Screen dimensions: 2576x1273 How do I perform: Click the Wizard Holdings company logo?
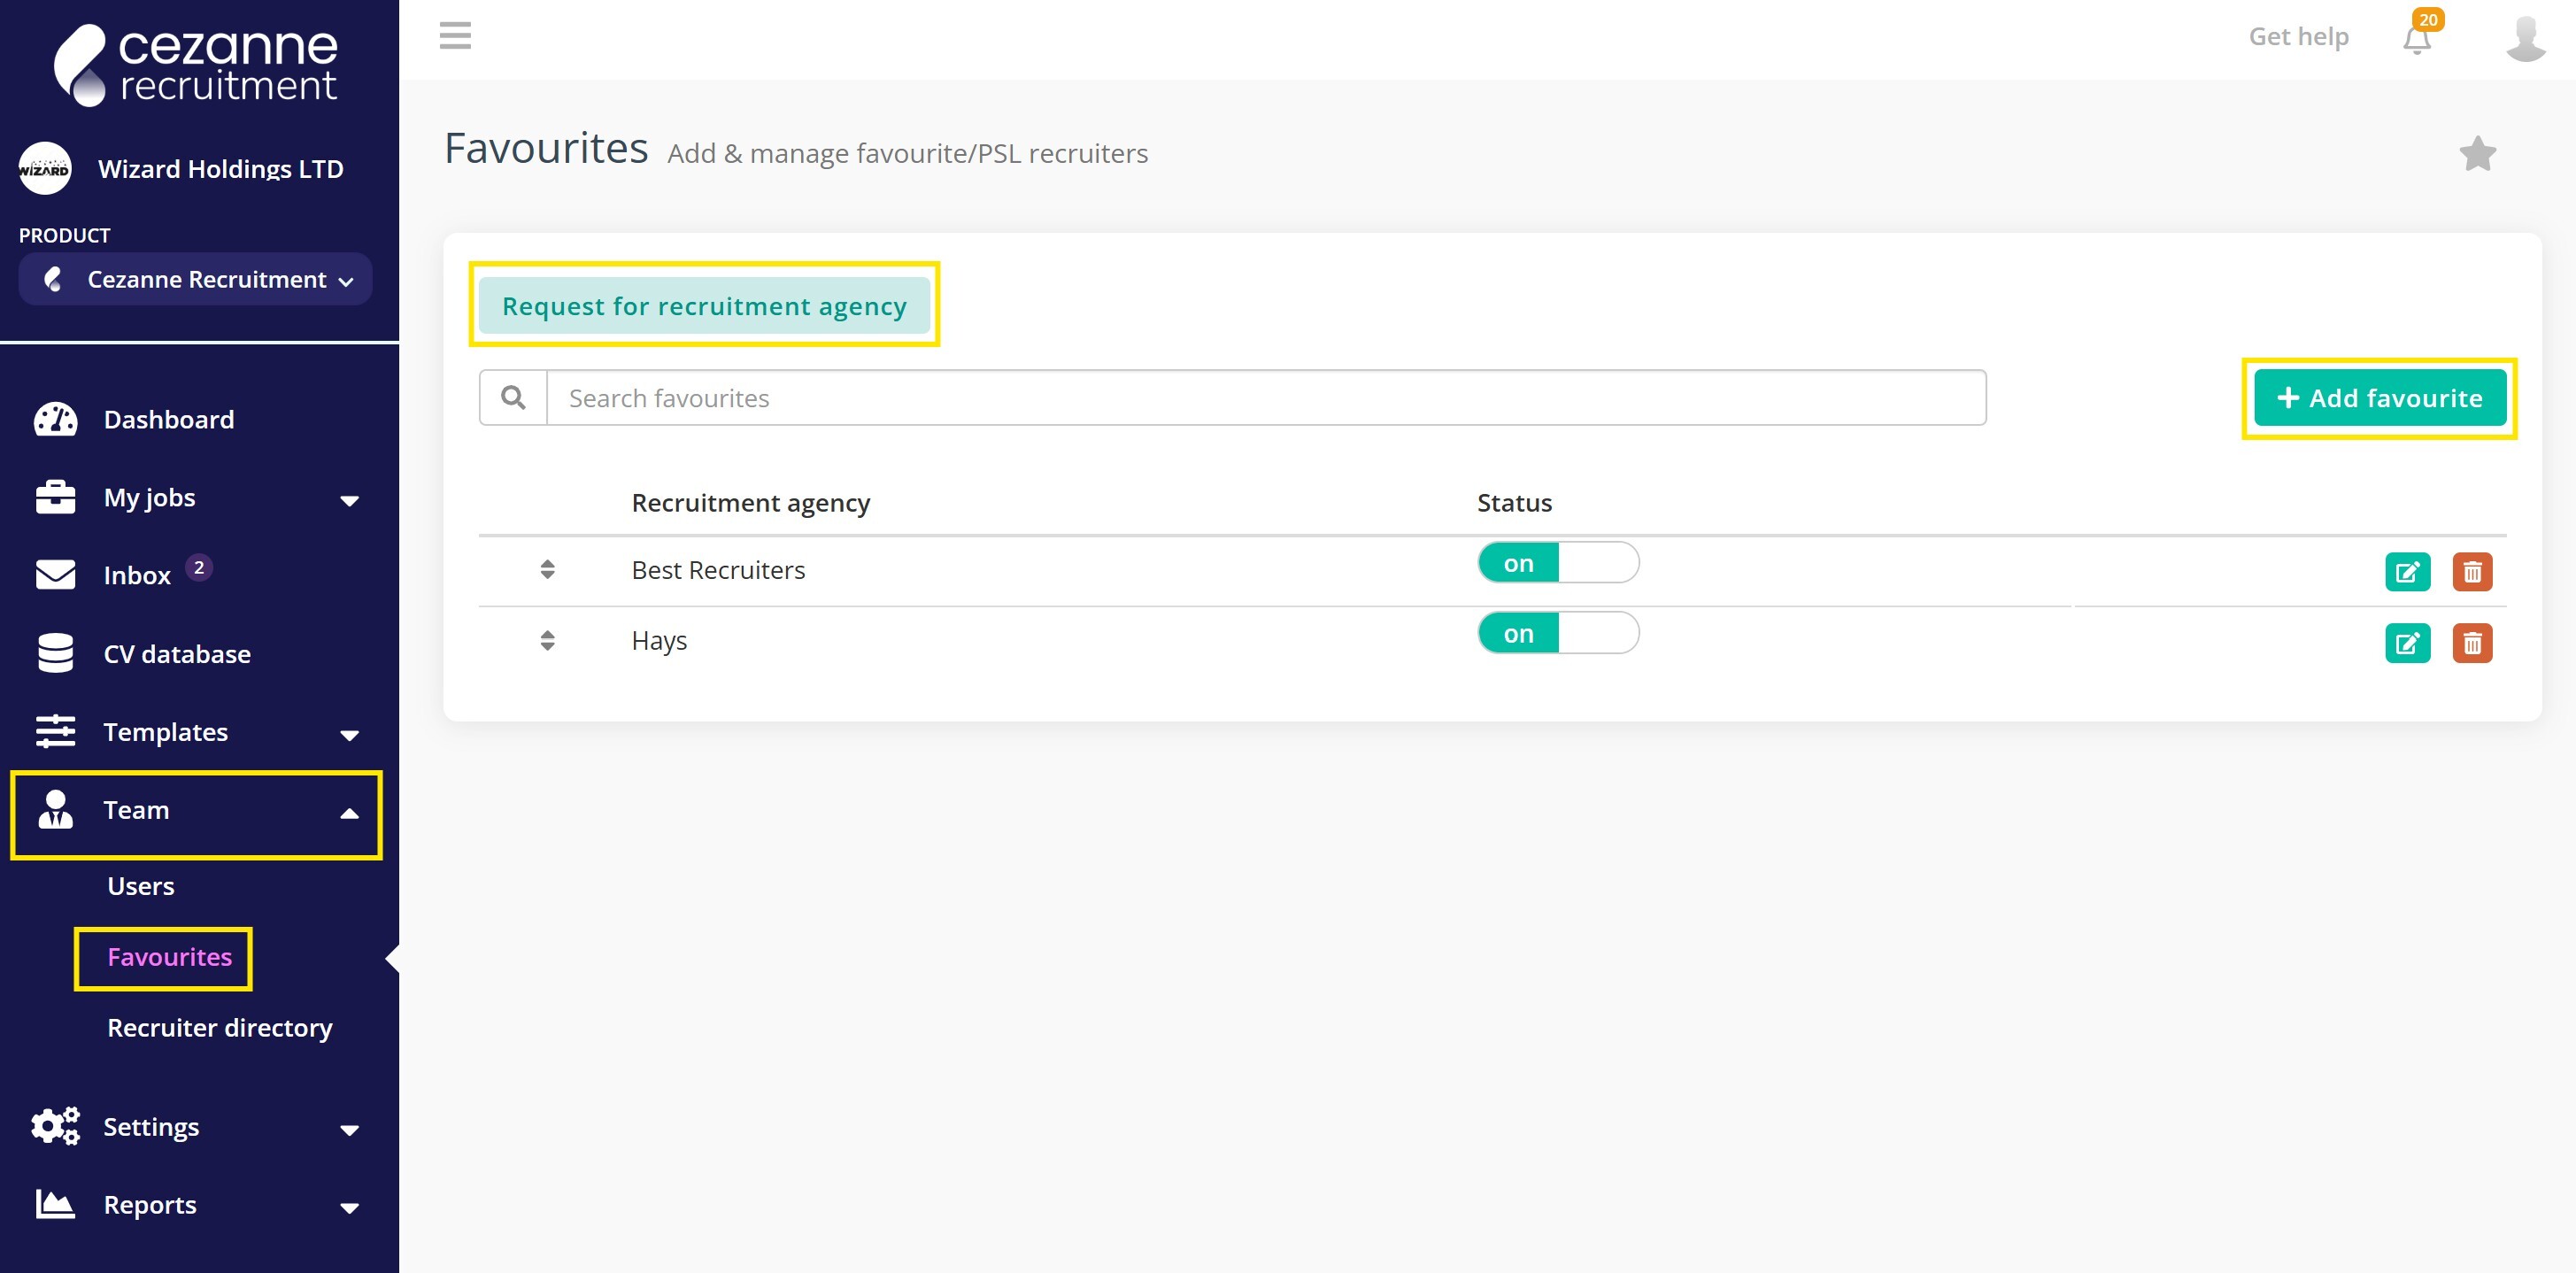tap(44, 168)
